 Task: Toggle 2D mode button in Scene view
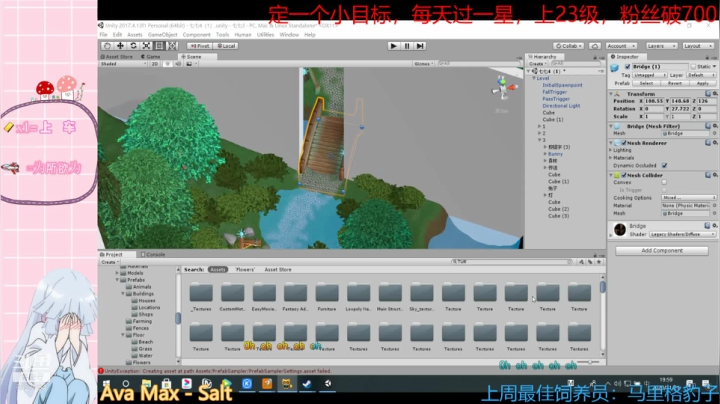point(155,64)
